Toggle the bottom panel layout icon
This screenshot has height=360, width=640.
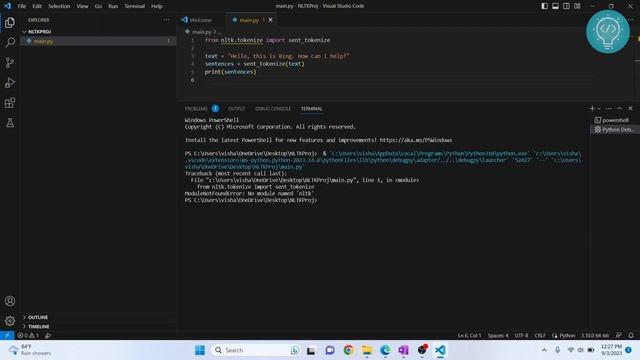point(556,6)
